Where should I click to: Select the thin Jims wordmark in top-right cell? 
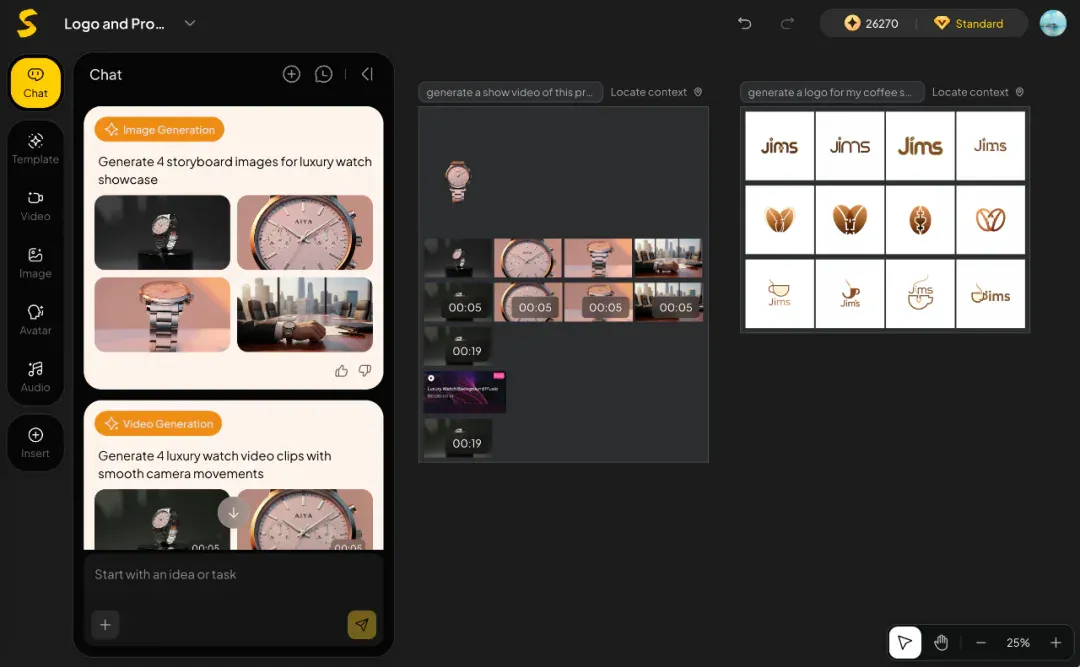[990, 146]
